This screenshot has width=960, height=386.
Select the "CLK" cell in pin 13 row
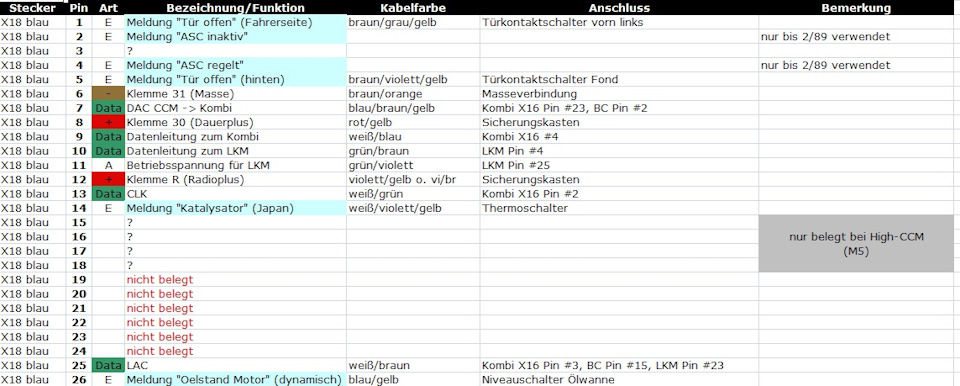point(236,194)
